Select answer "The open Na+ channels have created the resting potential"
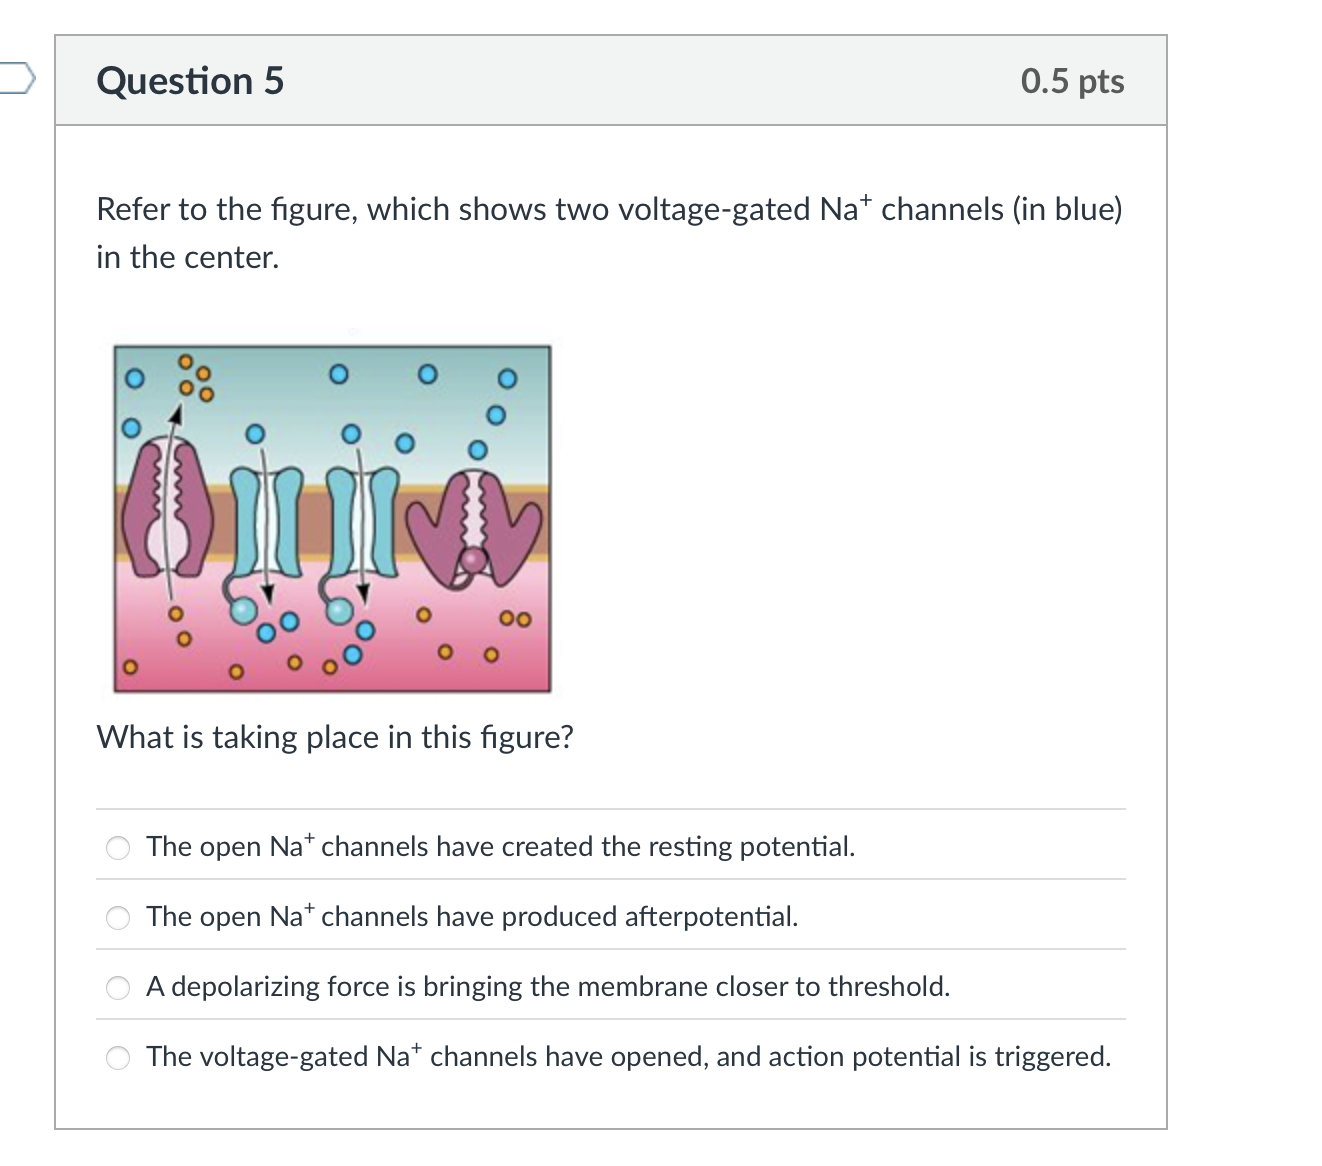 [x=500, y=846]
